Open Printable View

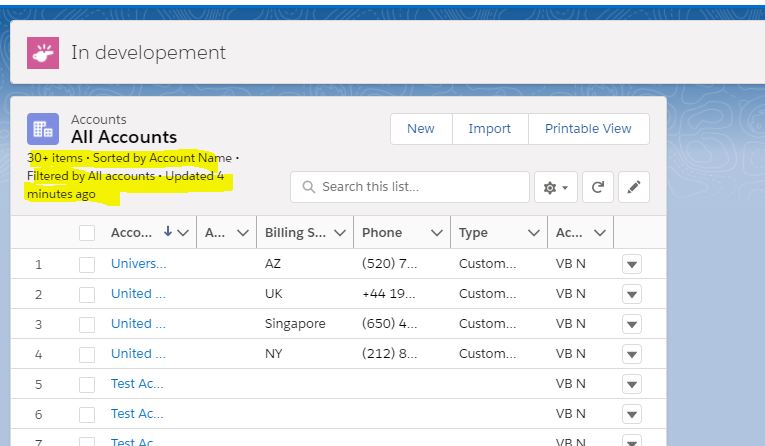[588, 128]
